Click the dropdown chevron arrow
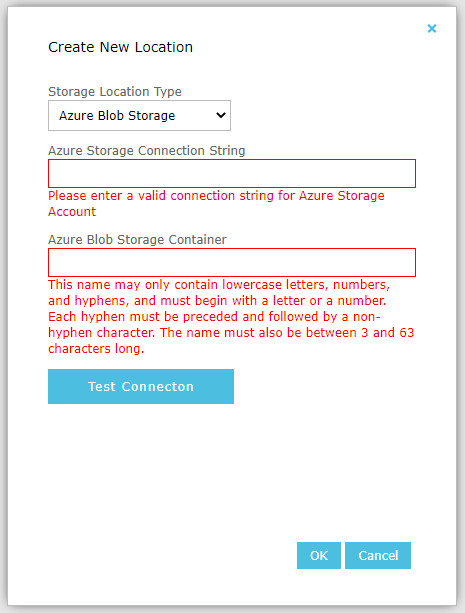The height and width of the screenshot is (613, 465). pyautogui.click(x=221, y=115)
